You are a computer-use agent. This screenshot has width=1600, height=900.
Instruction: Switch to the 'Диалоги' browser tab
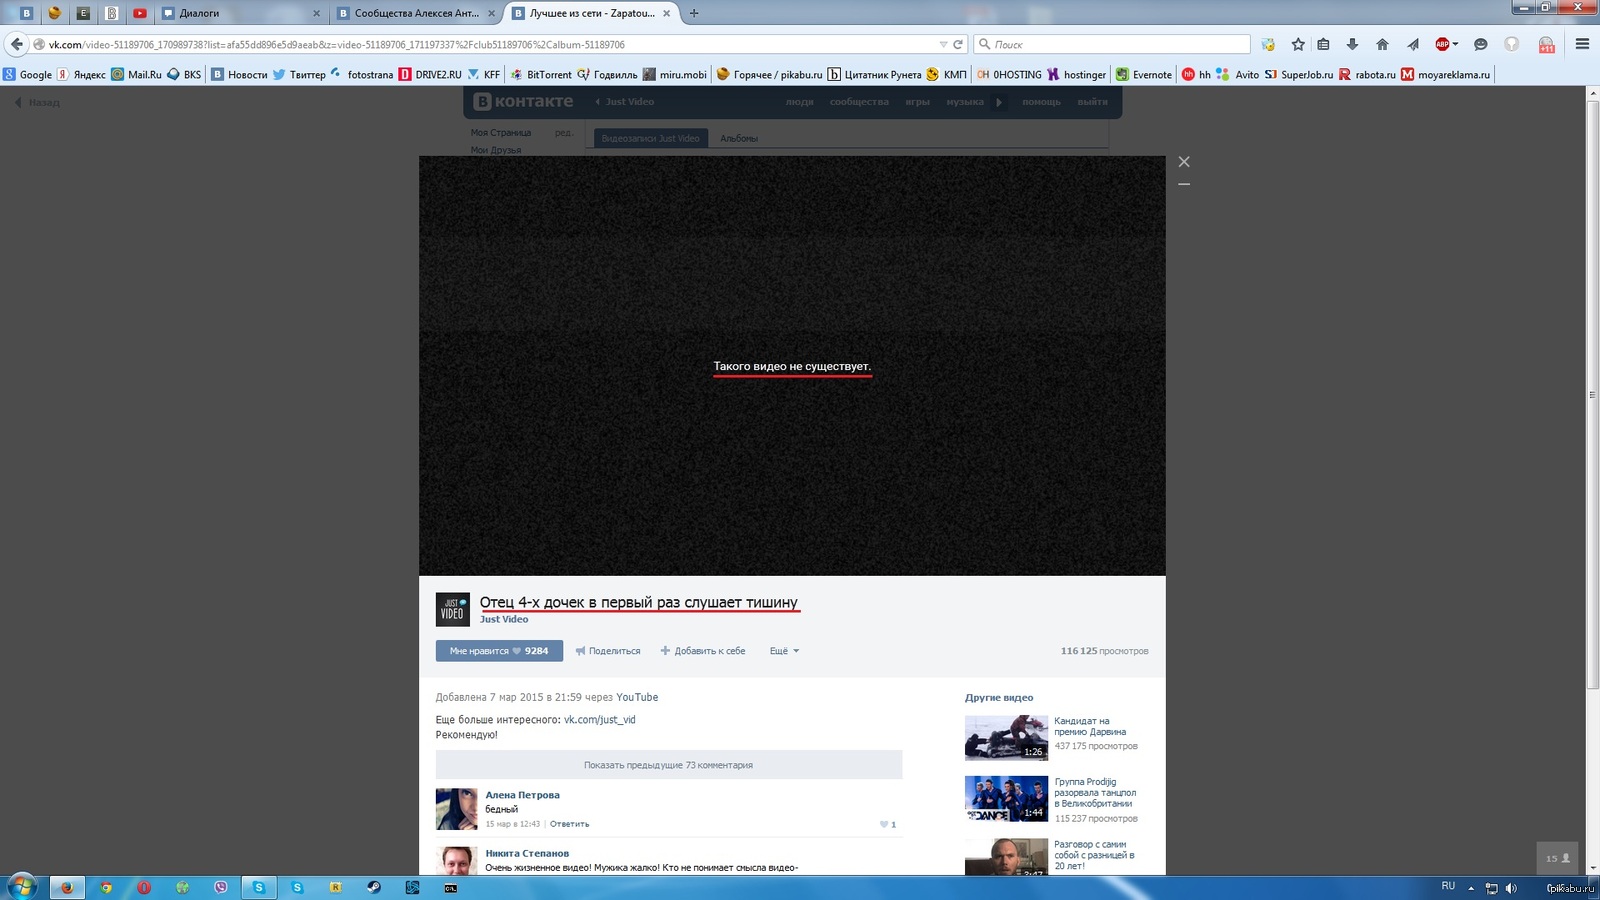240,13
